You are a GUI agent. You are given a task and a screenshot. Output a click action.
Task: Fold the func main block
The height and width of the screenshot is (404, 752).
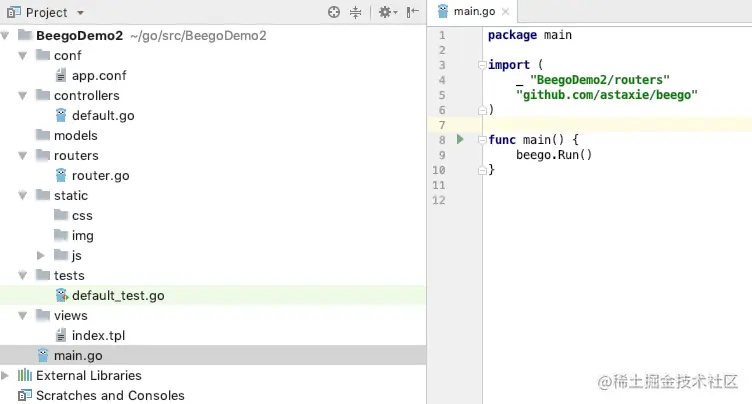tap(482, 140)
